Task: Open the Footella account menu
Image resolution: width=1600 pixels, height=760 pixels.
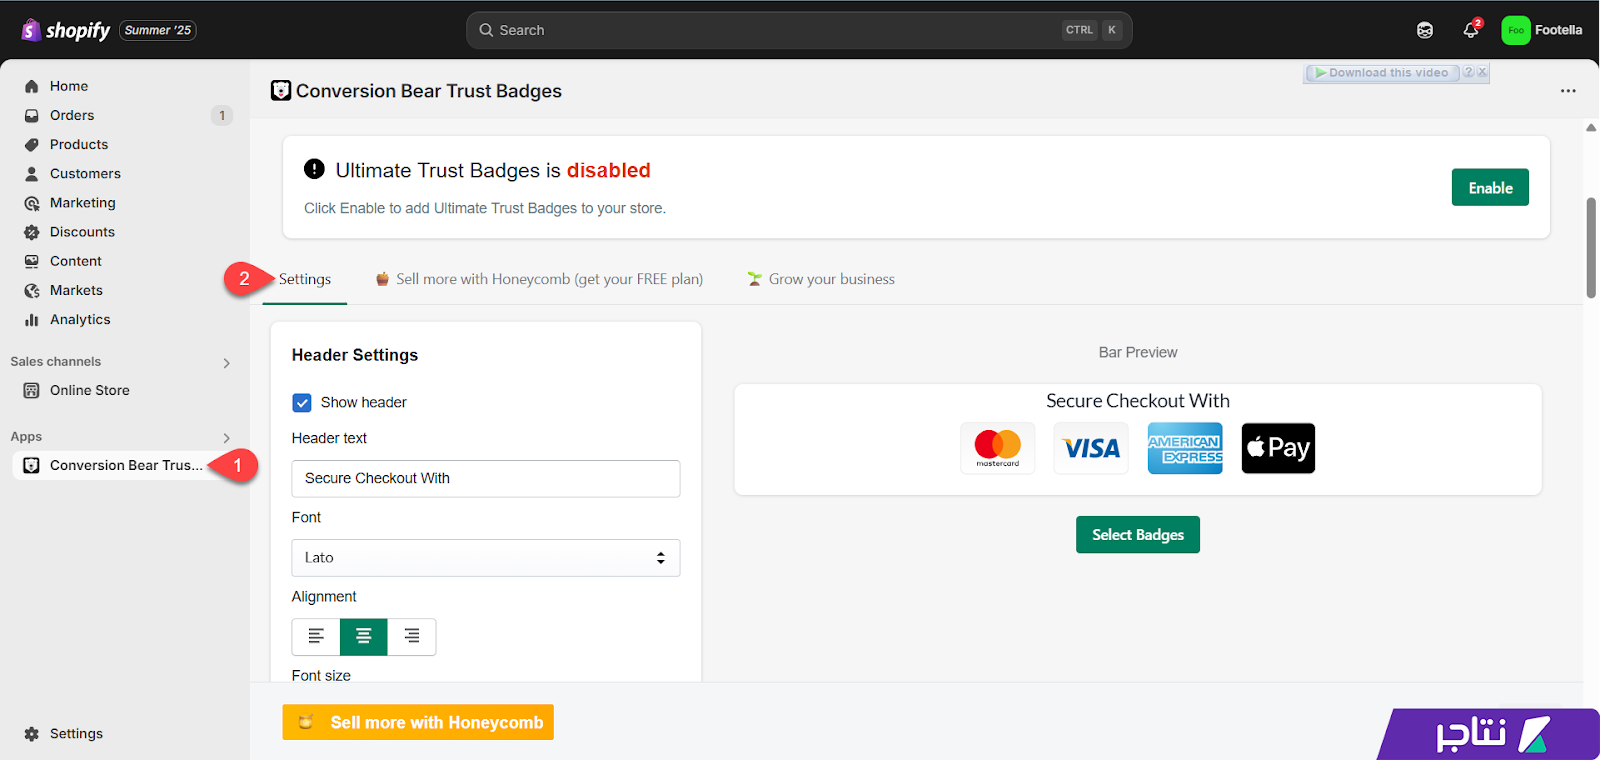Action: pos(1542,30)
